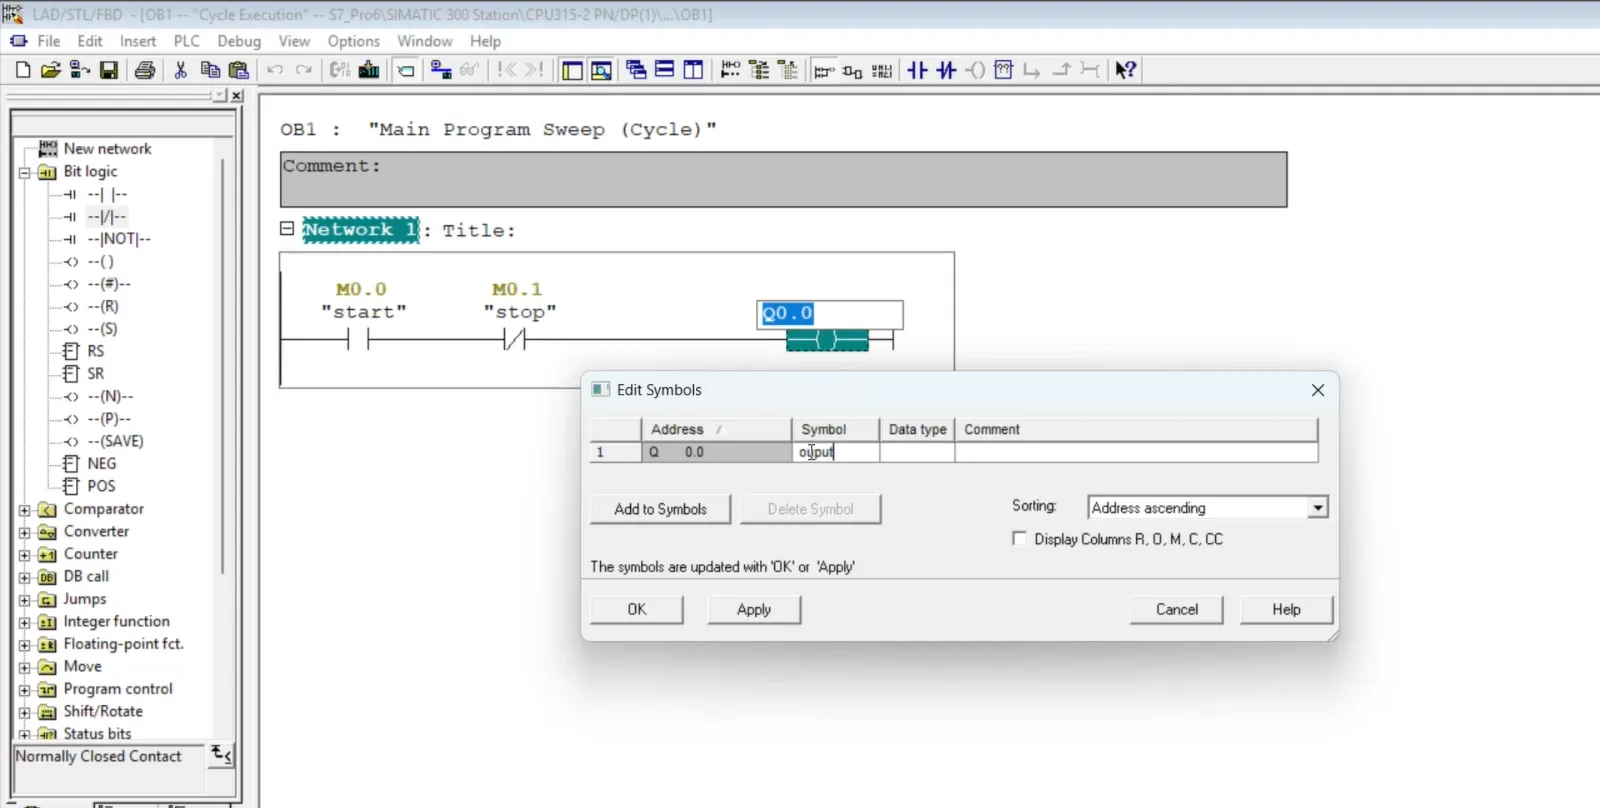The height and width of the screenshot is (808, 1600).
Task: Click the Download to PLC icon
Action: coord(369,70)
